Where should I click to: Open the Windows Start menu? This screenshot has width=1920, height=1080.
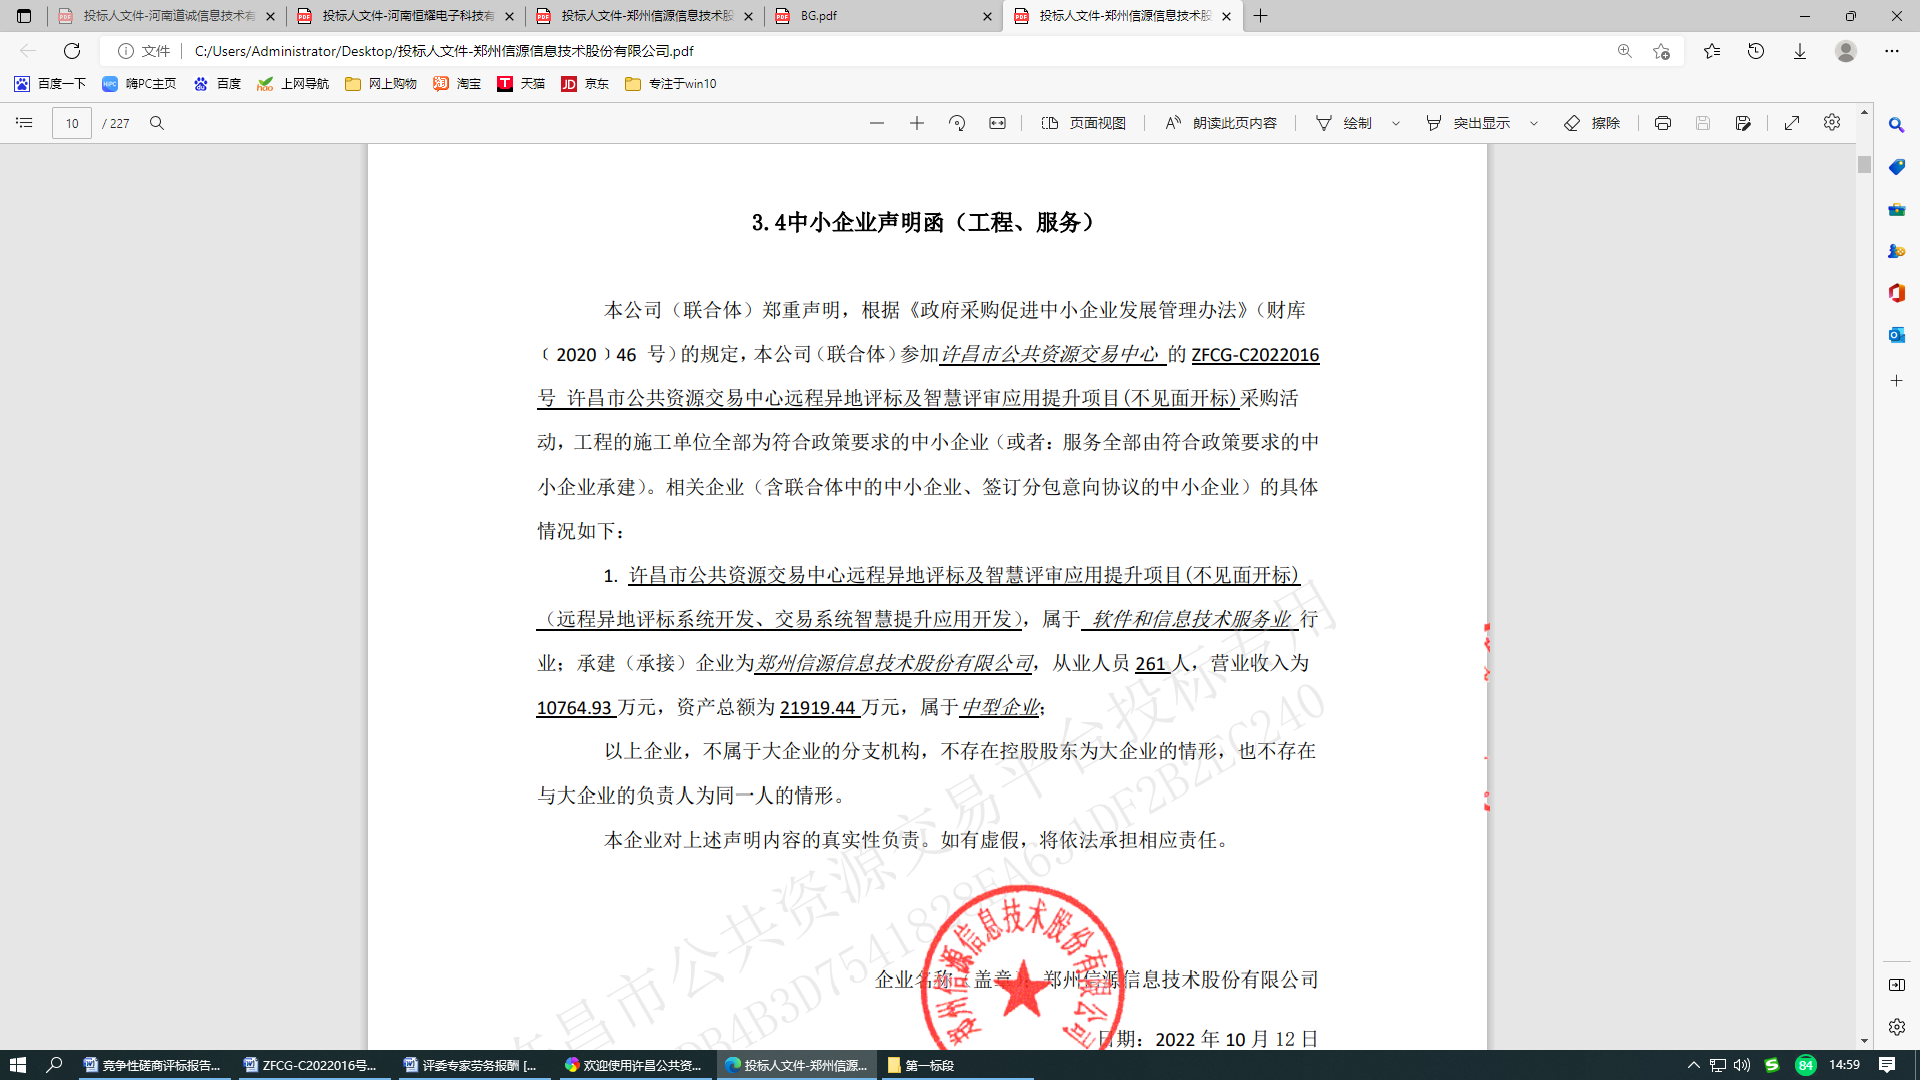click(x=17, y=1065)
